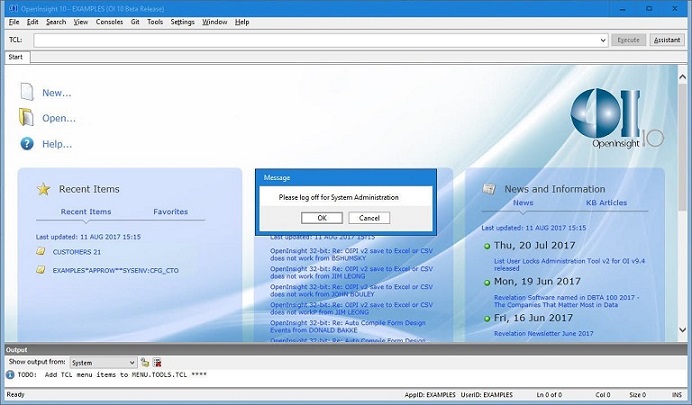Open the Search menu
The width and height of the screenshot is (692, 405).
(x=56, y=22)
